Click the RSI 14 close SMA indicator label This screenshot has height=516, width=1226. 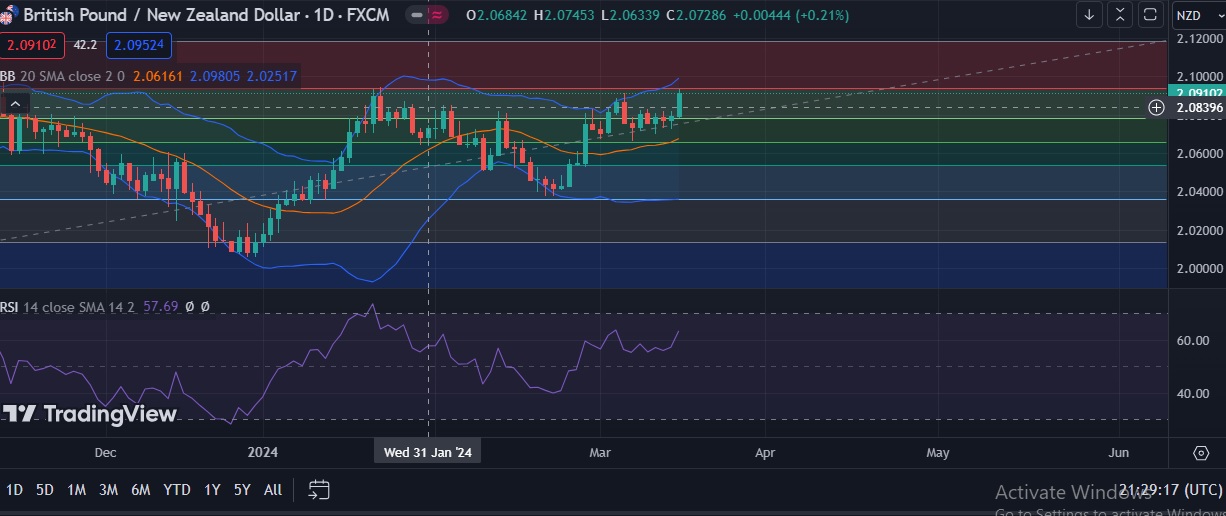pos(68,307)
